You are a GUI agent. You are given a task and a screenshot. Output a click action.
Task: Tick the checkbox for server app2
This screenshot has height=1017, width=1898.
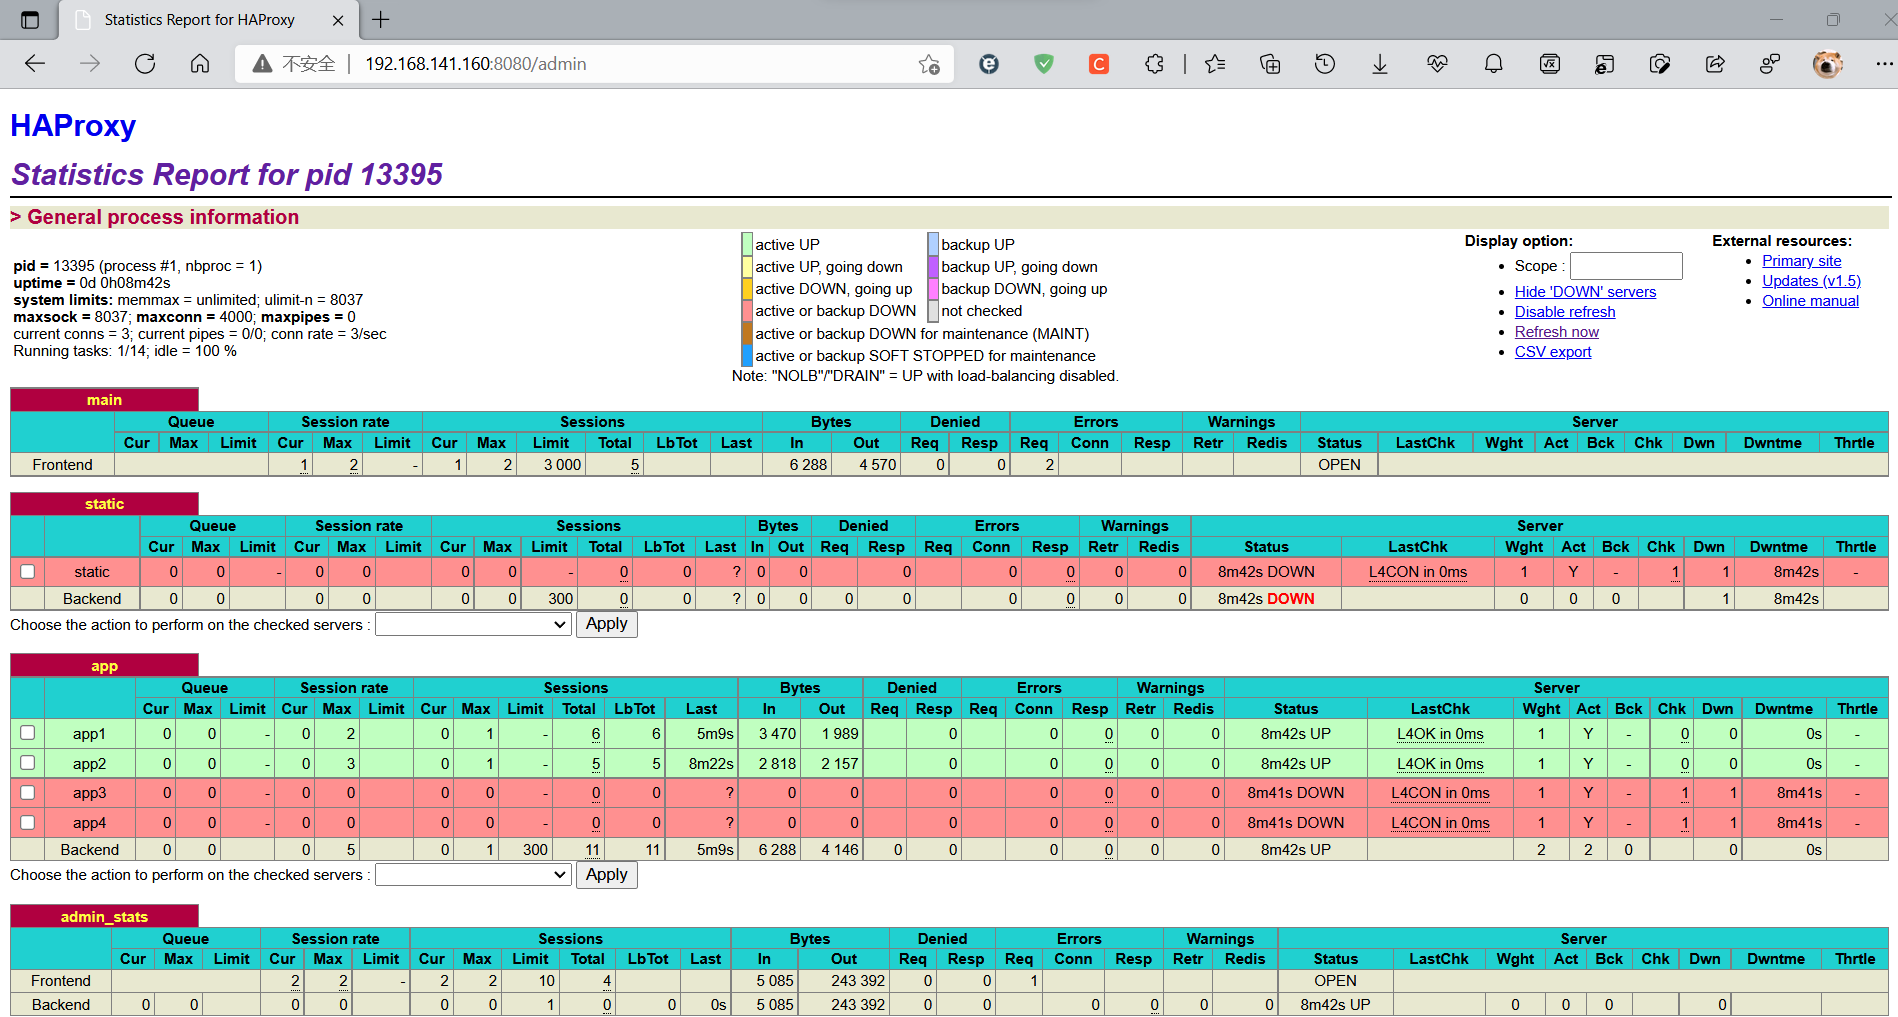tap(28, 763)
